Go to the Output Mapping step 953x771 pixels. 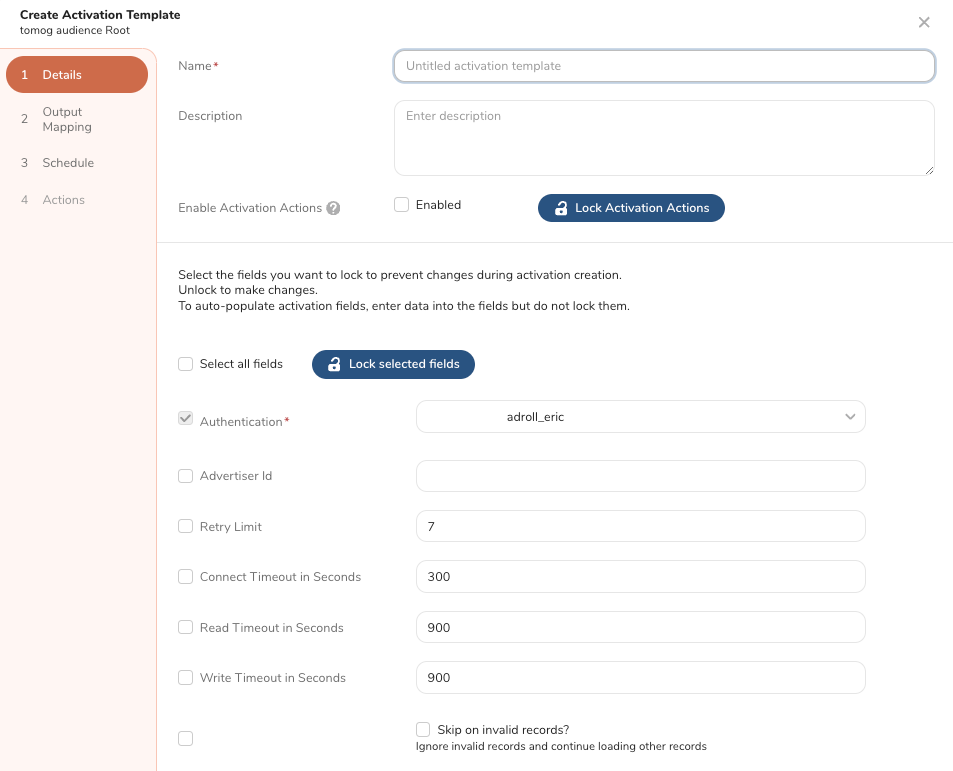67,119
